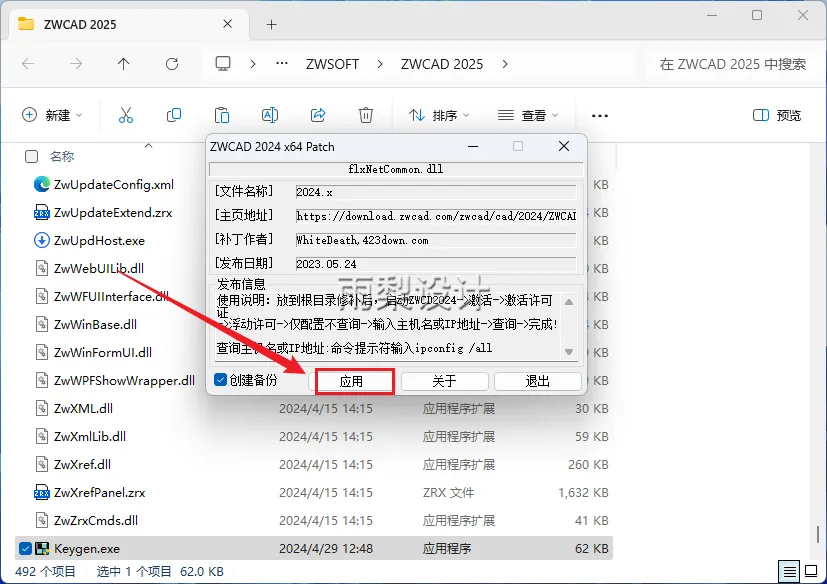Image resolution: width=827 pixels, height=584 pixels.
Task: Click the Rename icon
Action: pos(270,115)
